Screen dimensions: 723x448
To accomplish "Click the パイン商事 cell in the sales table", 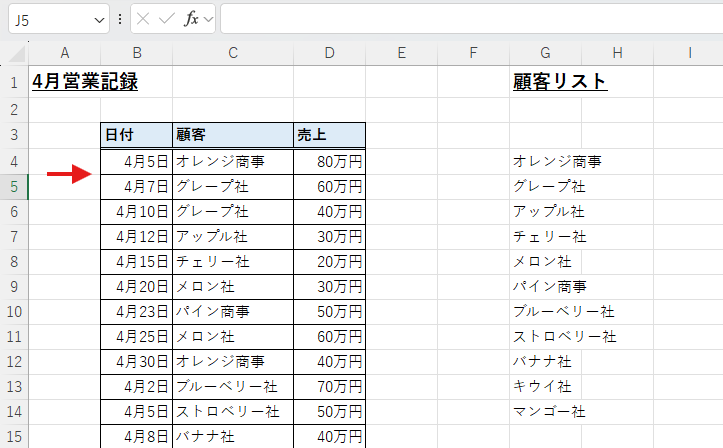I will click(232, 311).
